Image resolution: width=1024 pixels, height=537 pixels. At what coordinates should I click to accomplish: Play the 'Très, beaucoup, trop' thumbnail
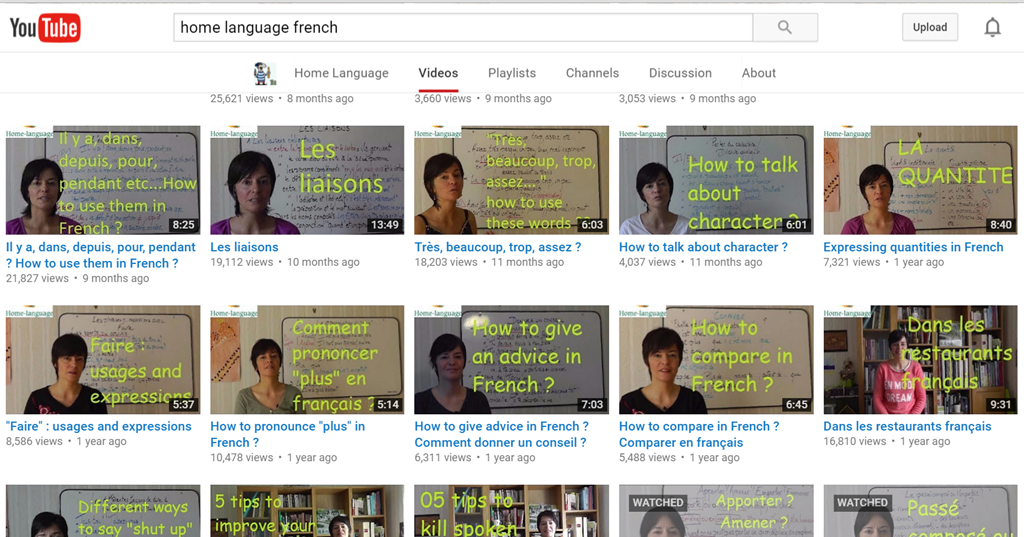(x=511, y=180)
